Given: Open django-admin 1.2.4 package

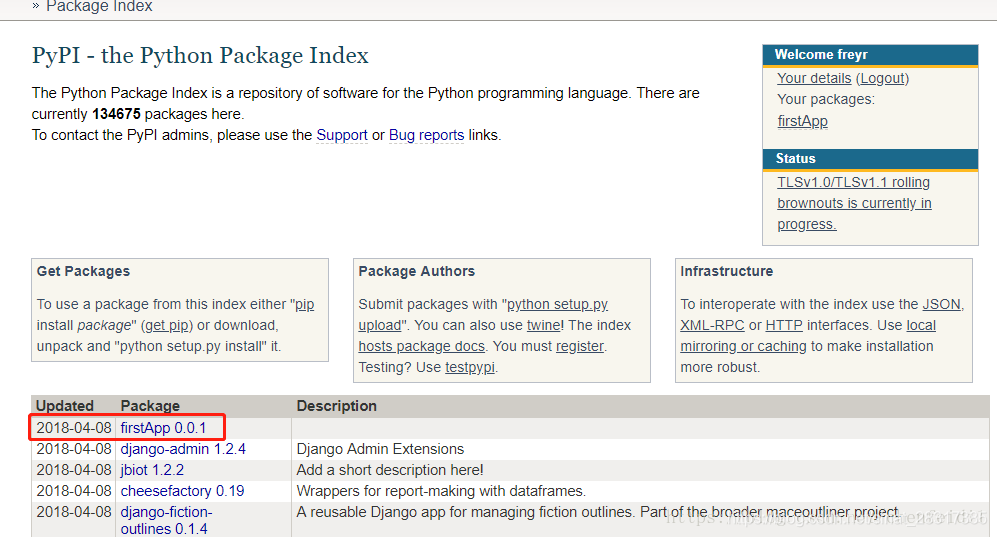Looking at the screenshot, I should click(x=183, y=449).
